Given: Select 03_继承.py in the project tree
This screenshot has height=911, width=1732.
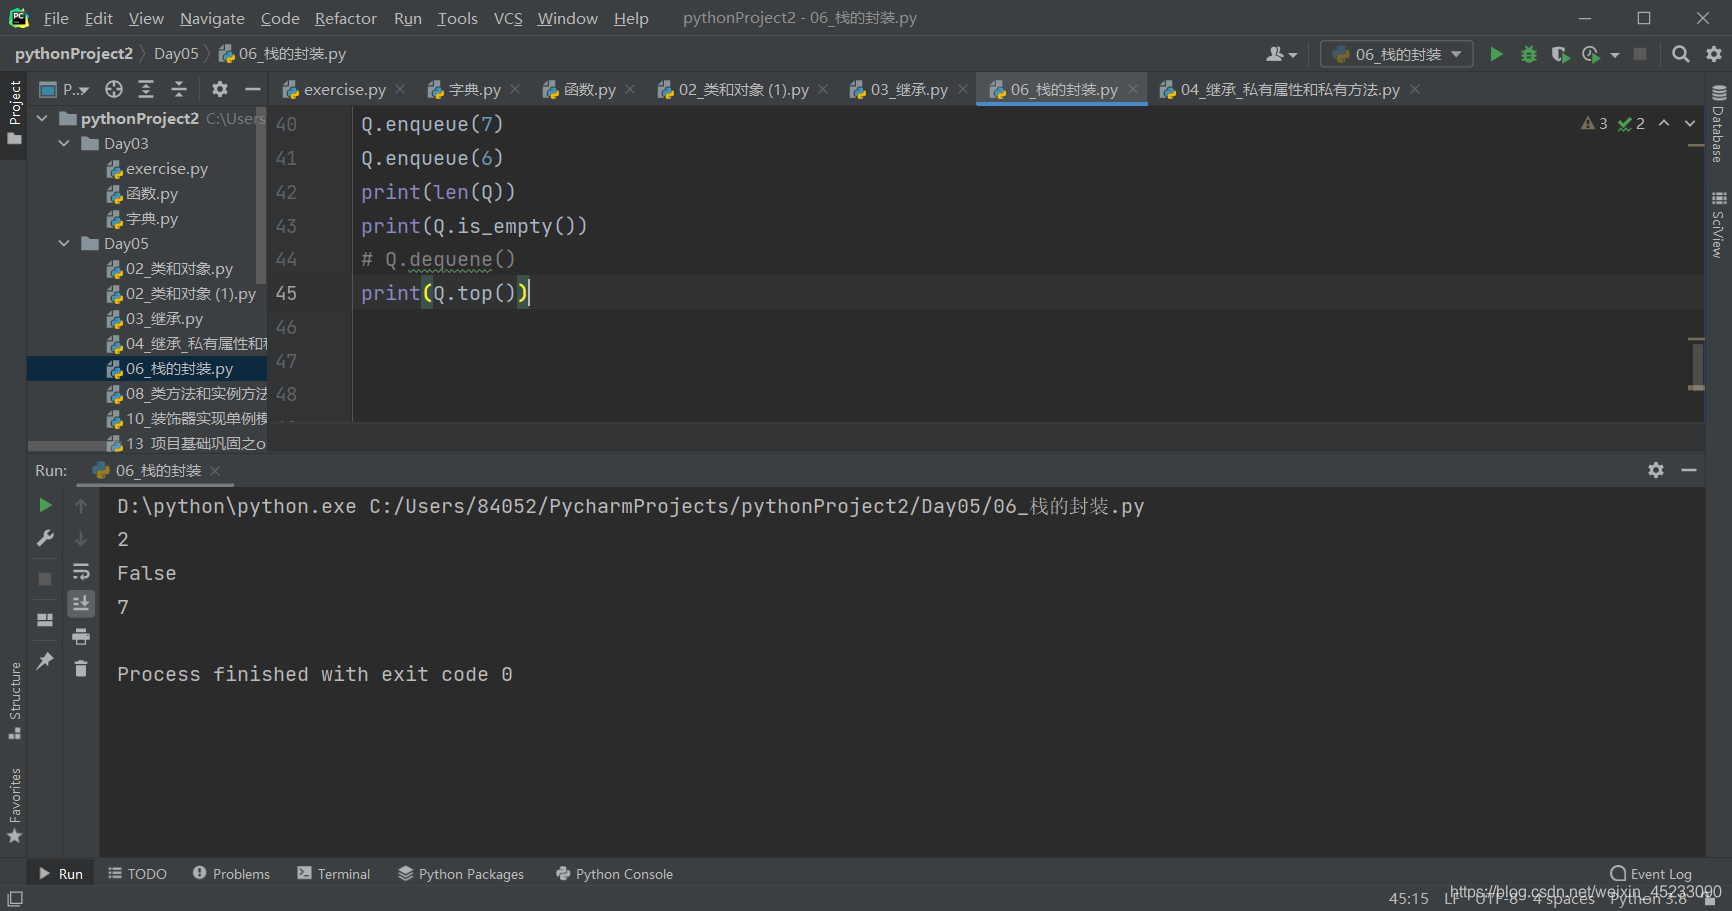Looking at the screenshot, I should 164,319.
